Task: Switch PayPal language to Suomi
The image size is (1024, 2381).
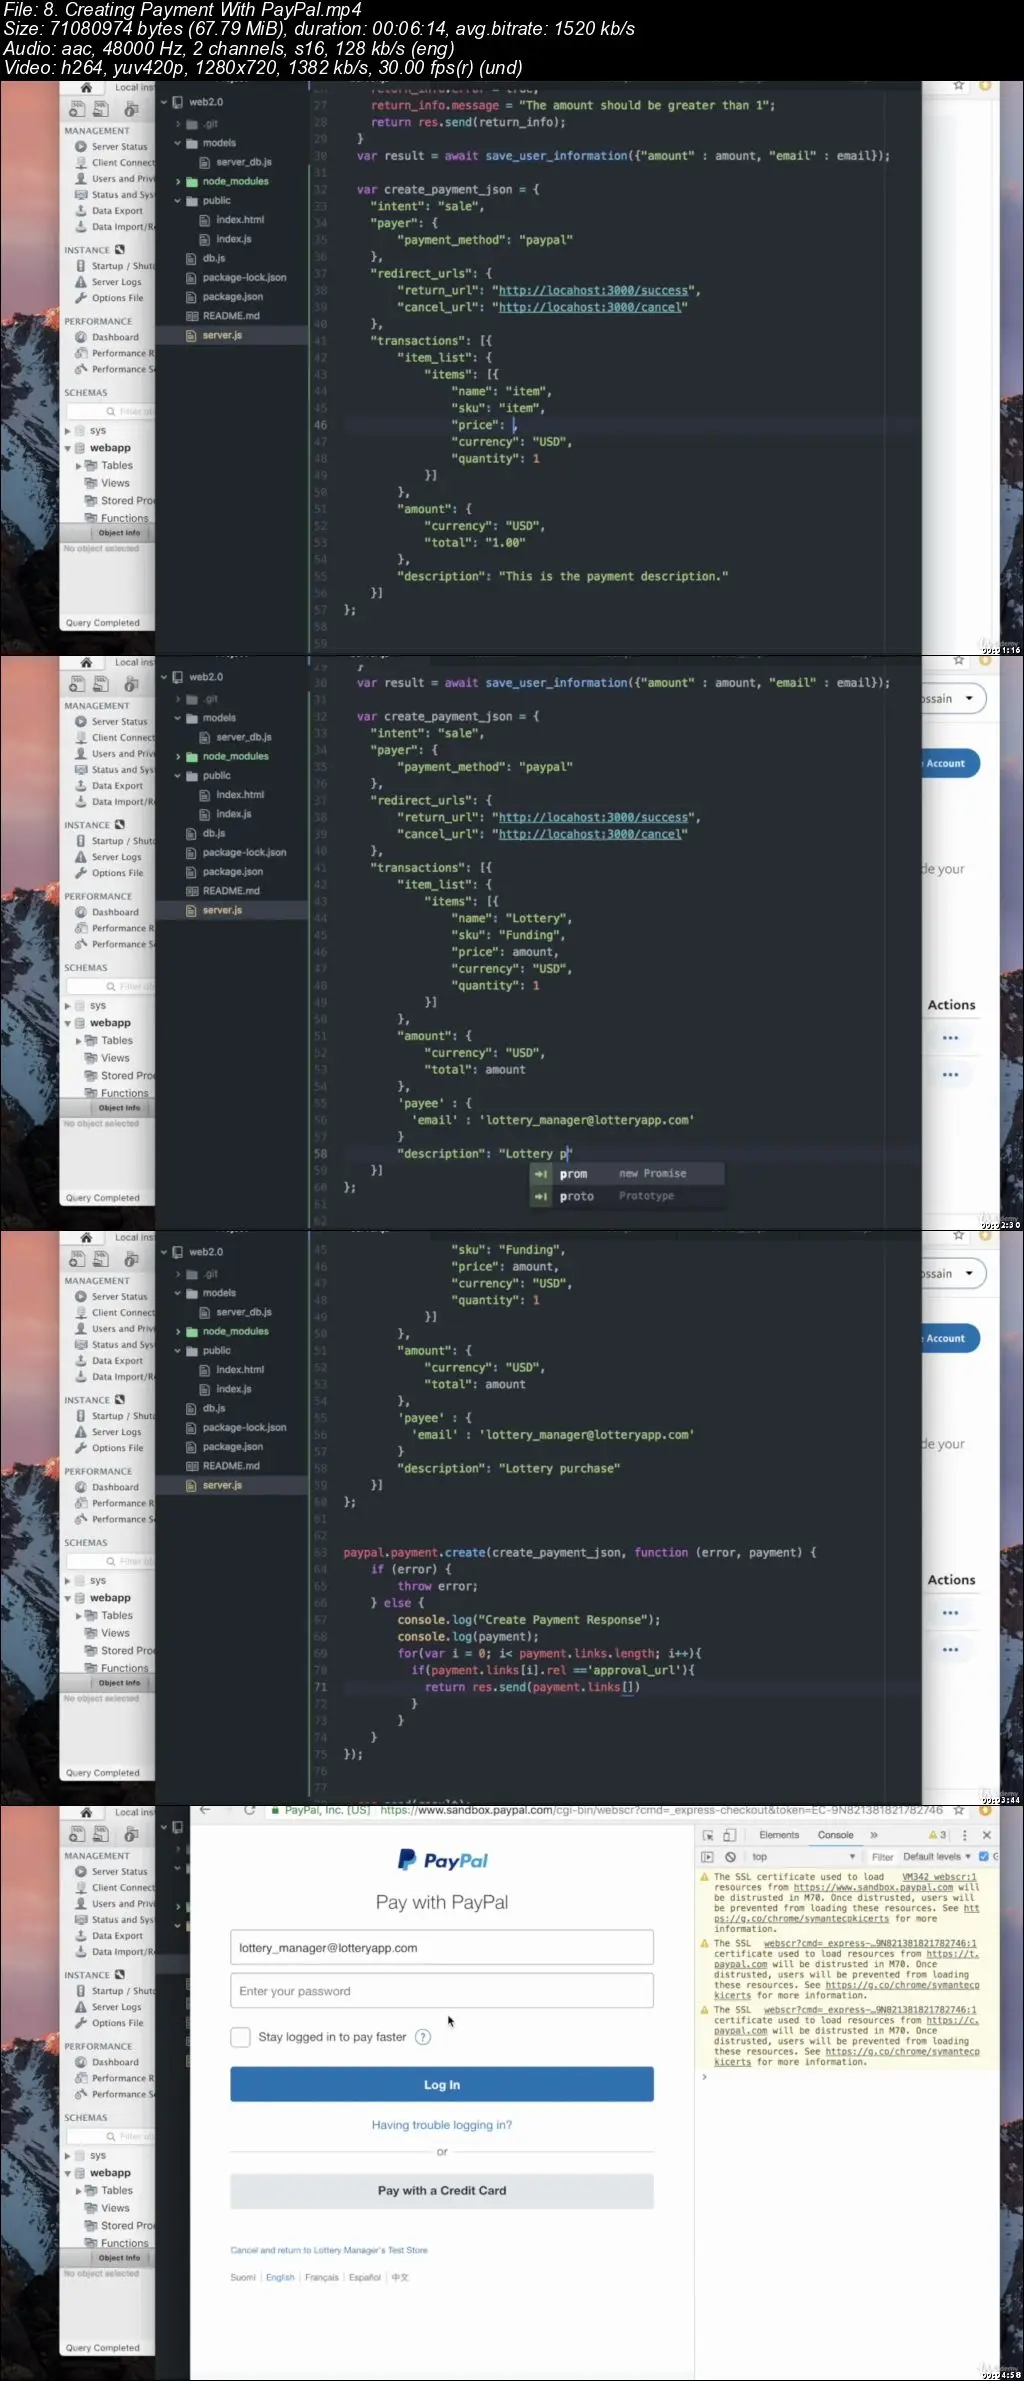Action: [243, 2277]
